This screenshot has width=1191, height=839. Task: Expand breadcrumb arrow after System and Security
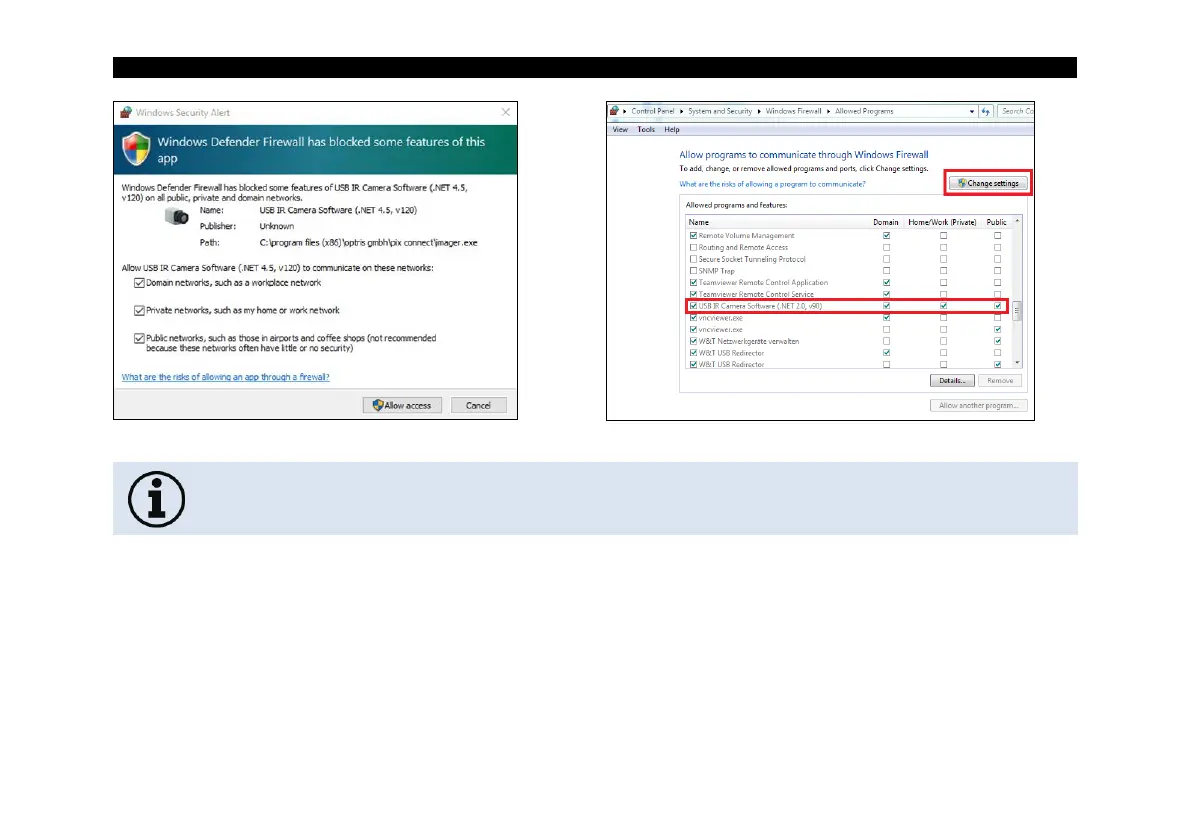click(759, 111)
